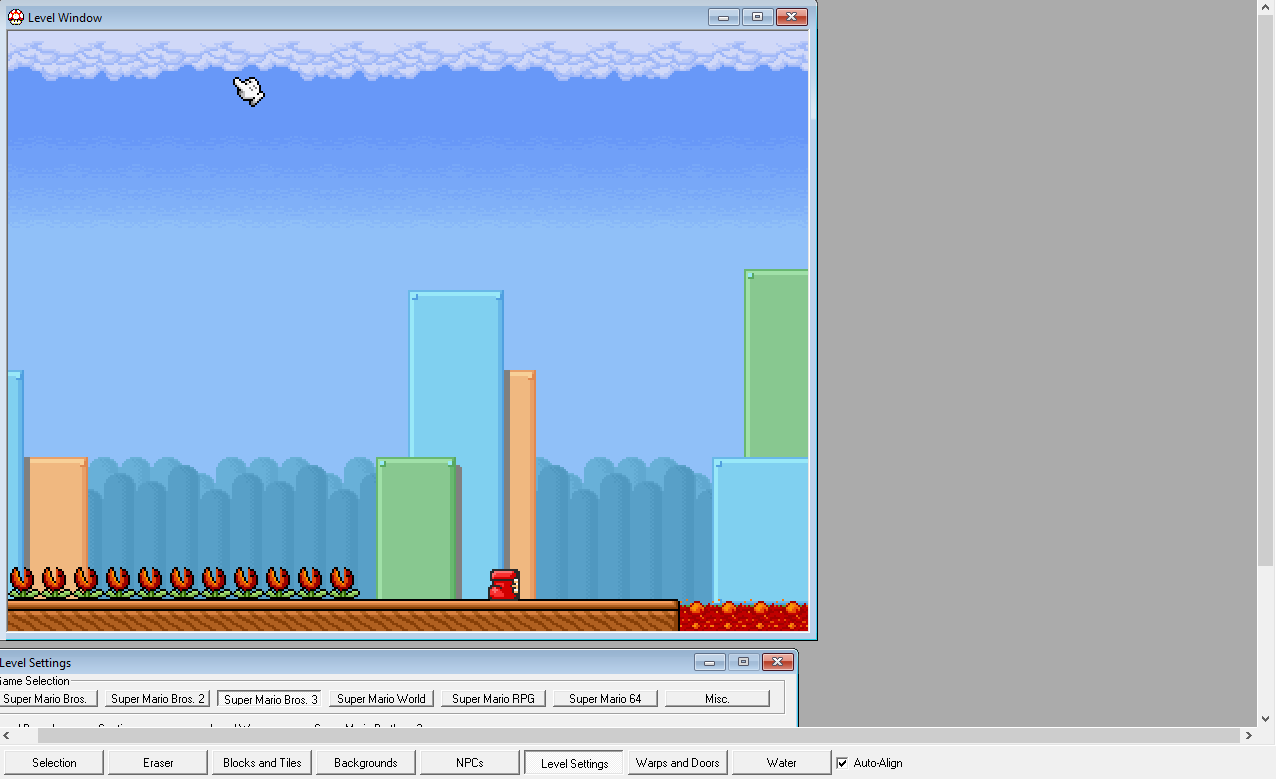Choose the Super Mario World game selection
The image size is (1276, 779).
(381, 699)
